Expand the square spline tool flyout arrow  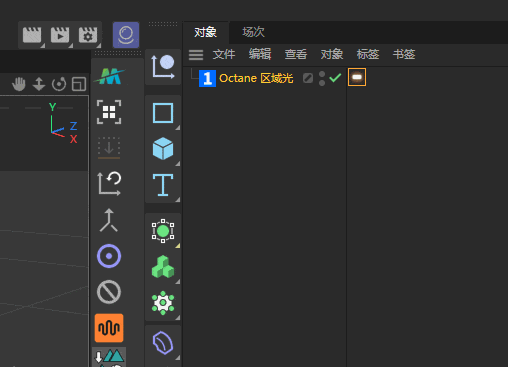coord(178,128)
